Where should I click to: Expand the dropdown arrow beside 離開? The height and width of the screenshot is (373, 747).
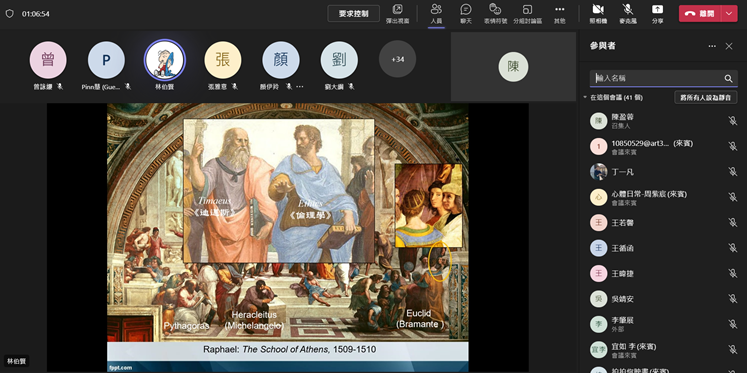(729, 14)
